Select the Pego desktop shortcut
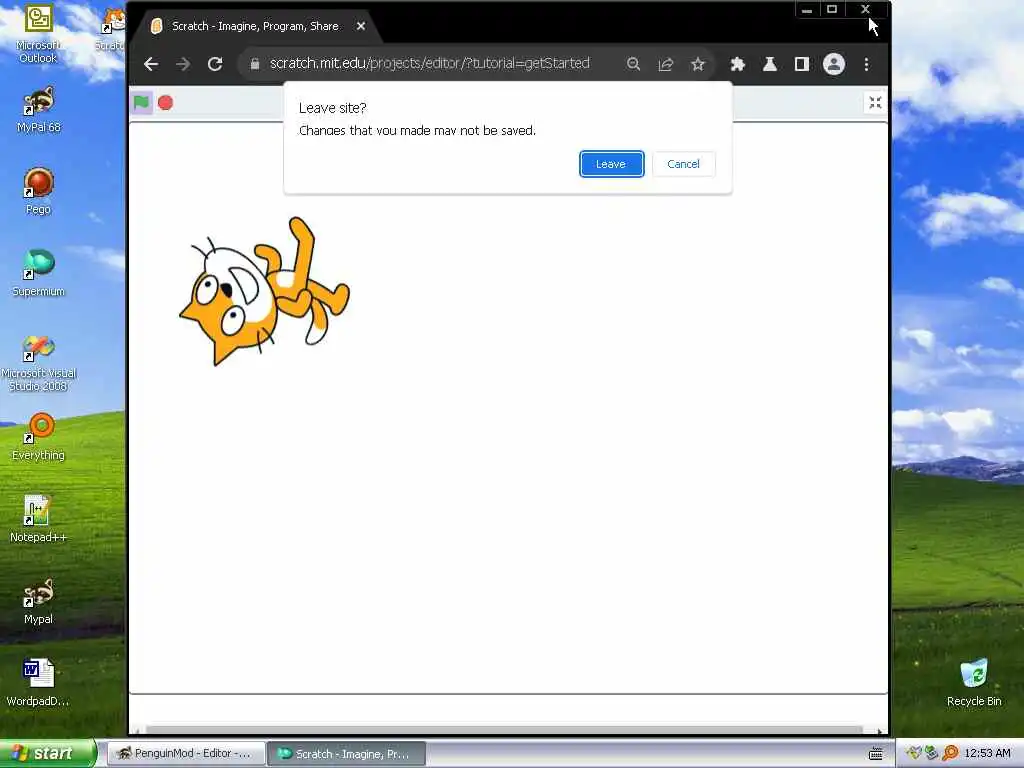The image size is (1024, 768). 39,191
